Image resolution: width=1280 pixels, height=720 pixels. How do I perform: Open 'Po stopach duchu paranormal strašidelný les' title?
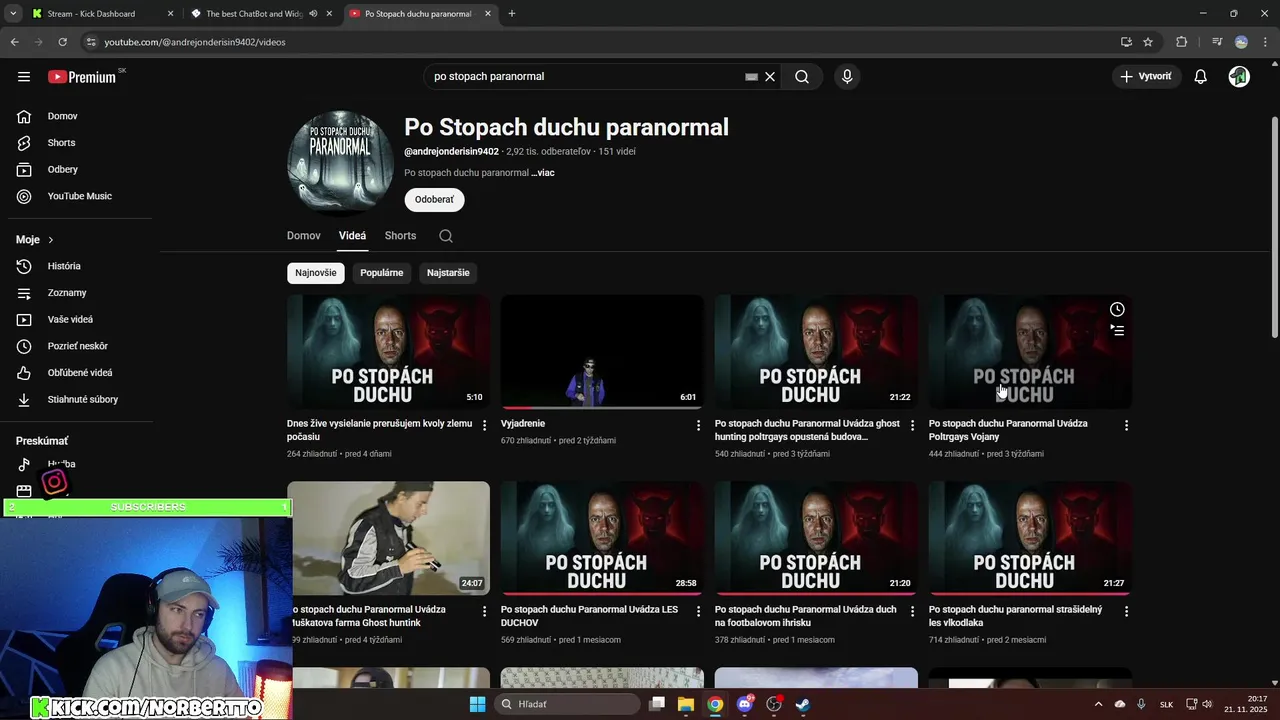[x=1015, y=616]
